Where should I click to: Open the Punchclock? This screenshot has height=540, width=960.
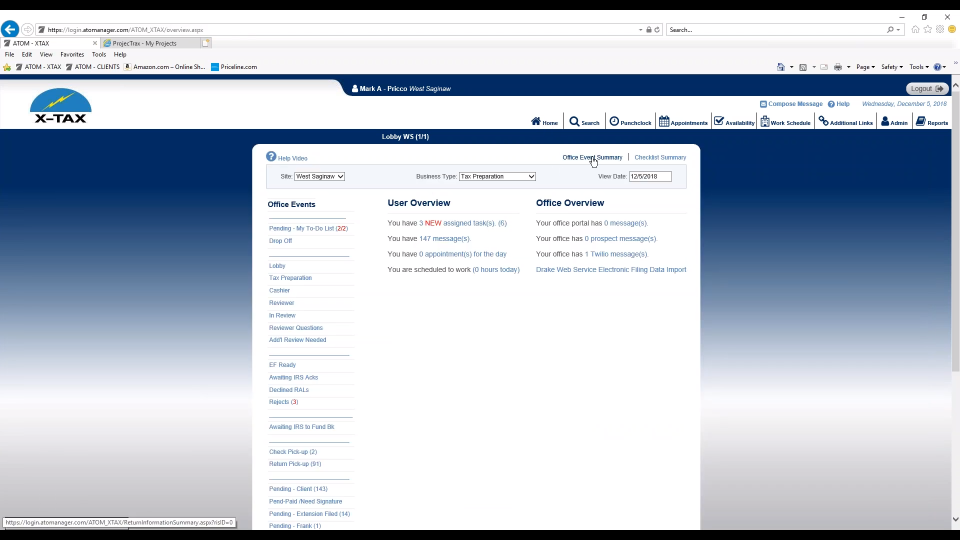(630, 122)
